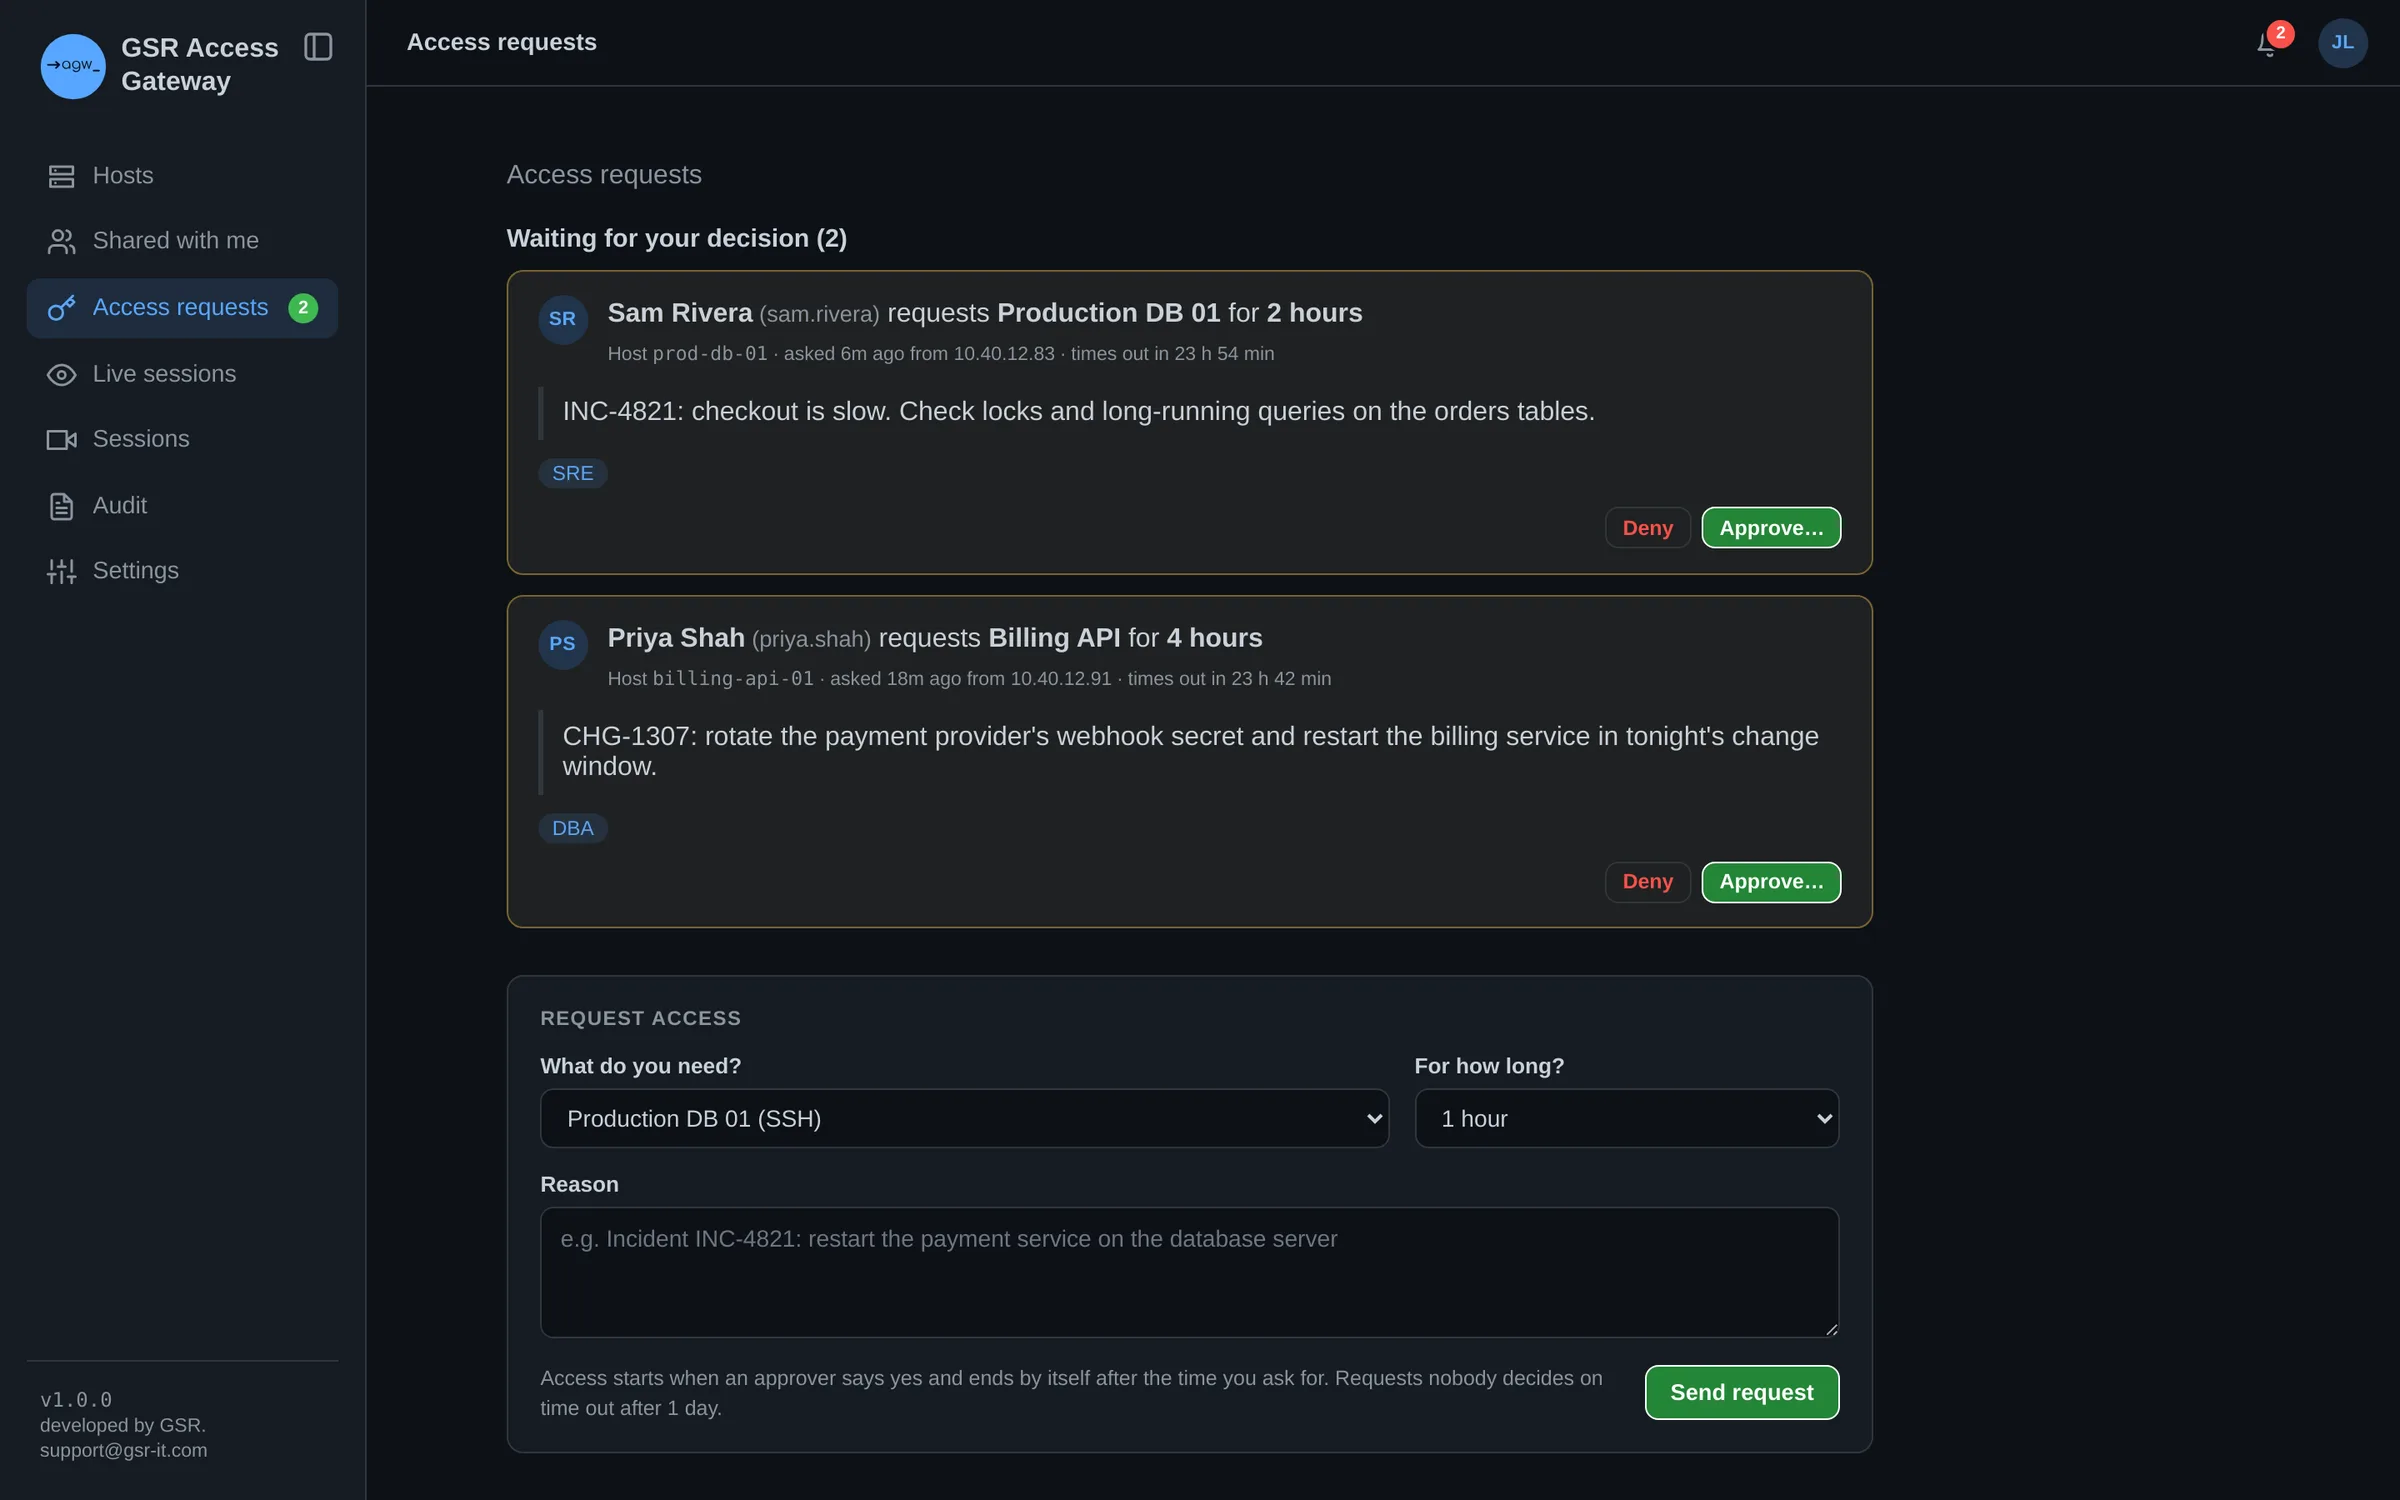Click the 'Waiting for your decision (2)' heading
2400x1500 pixels.
(x=676, y=238)
